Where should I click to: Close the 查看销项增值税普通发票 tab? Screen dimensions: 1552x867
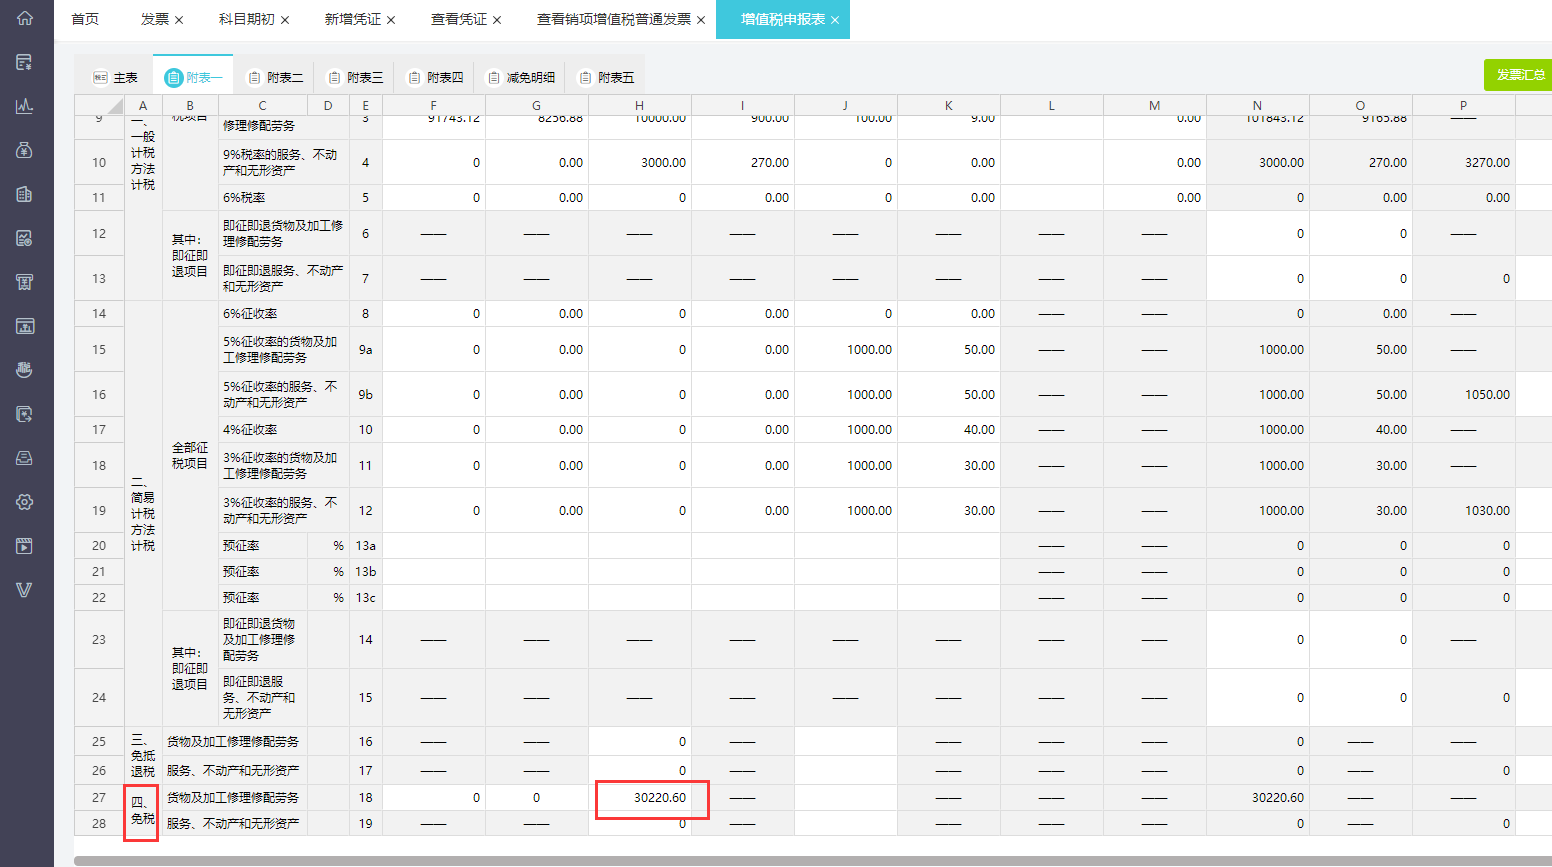coord(701,20)
